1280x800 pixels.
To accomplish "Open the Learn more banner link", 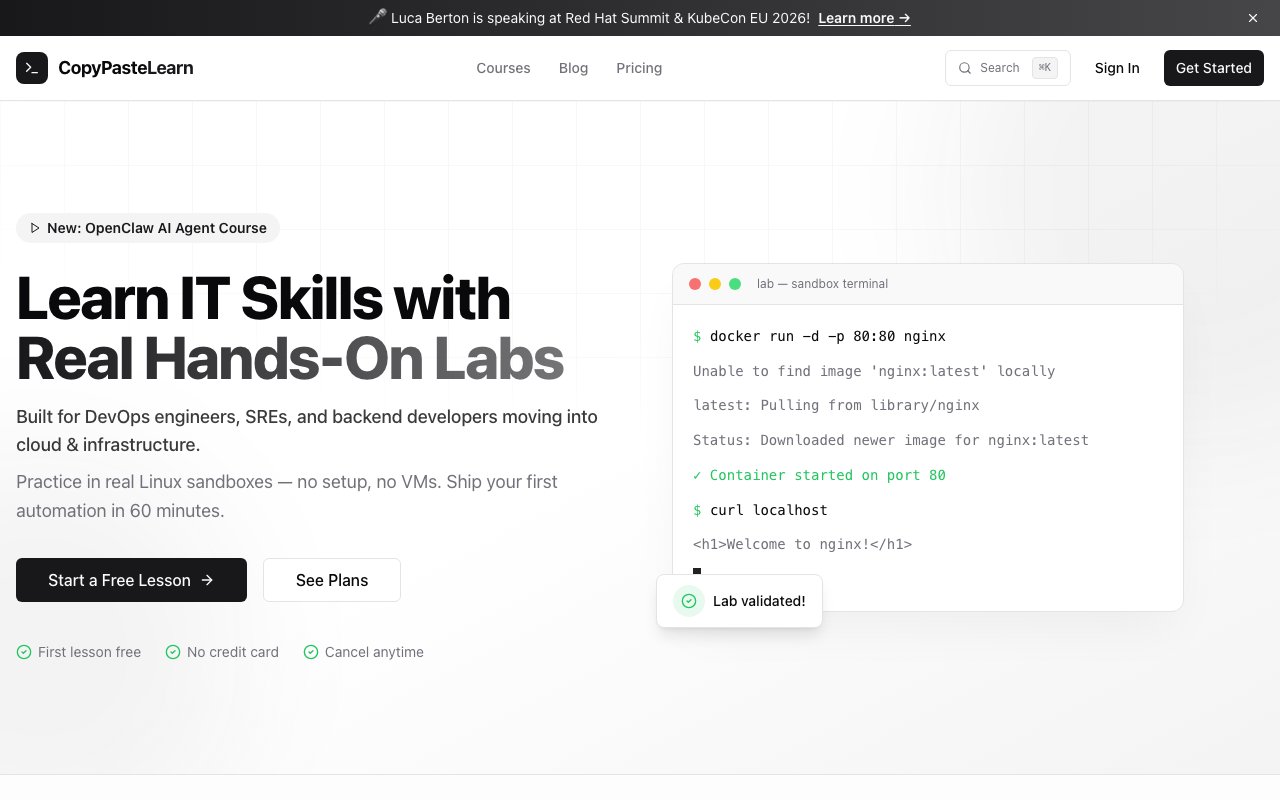I will pos(864,18).
